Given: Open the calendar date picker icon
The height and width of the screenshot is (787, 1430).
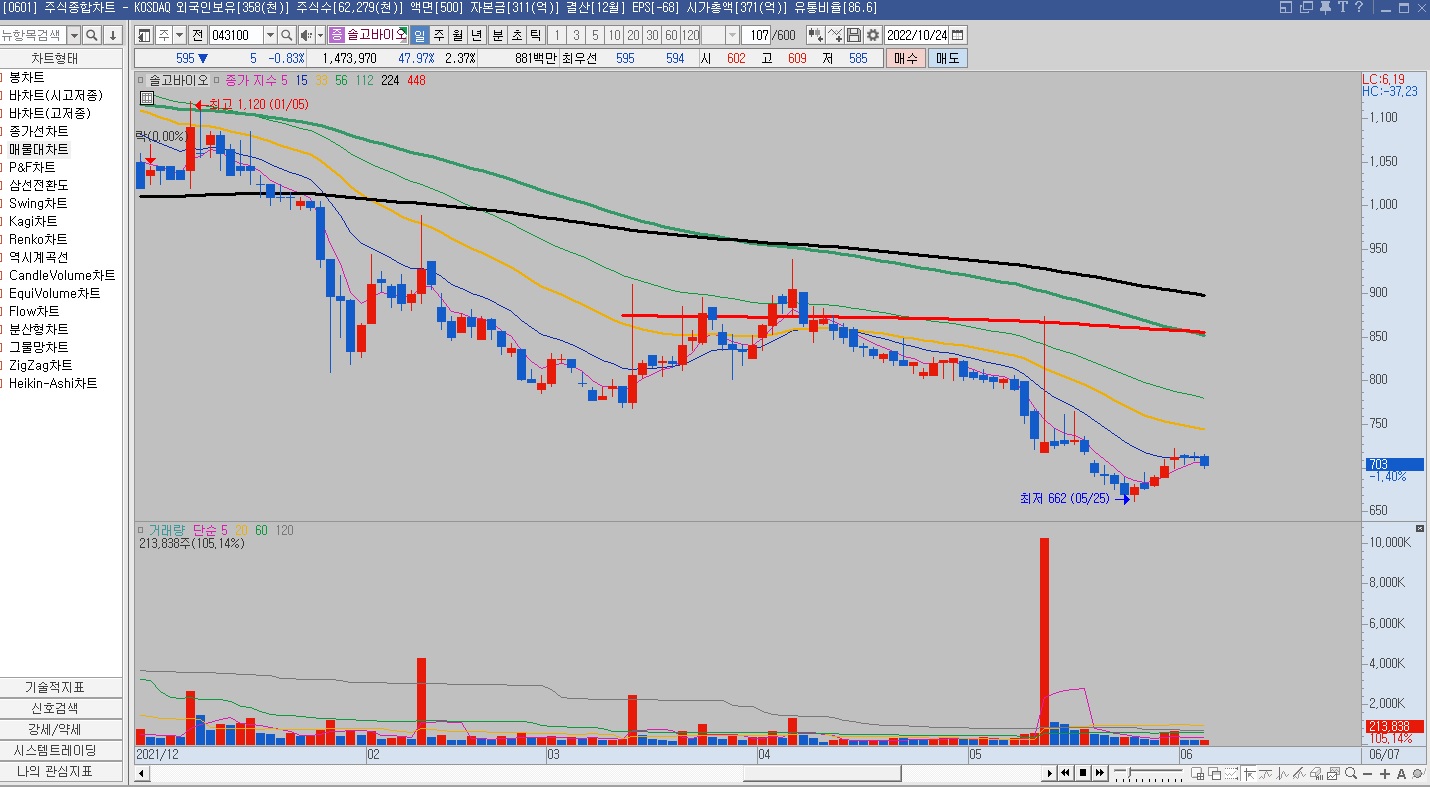Looking at the screenshot, I should click(x=958, y=35).
